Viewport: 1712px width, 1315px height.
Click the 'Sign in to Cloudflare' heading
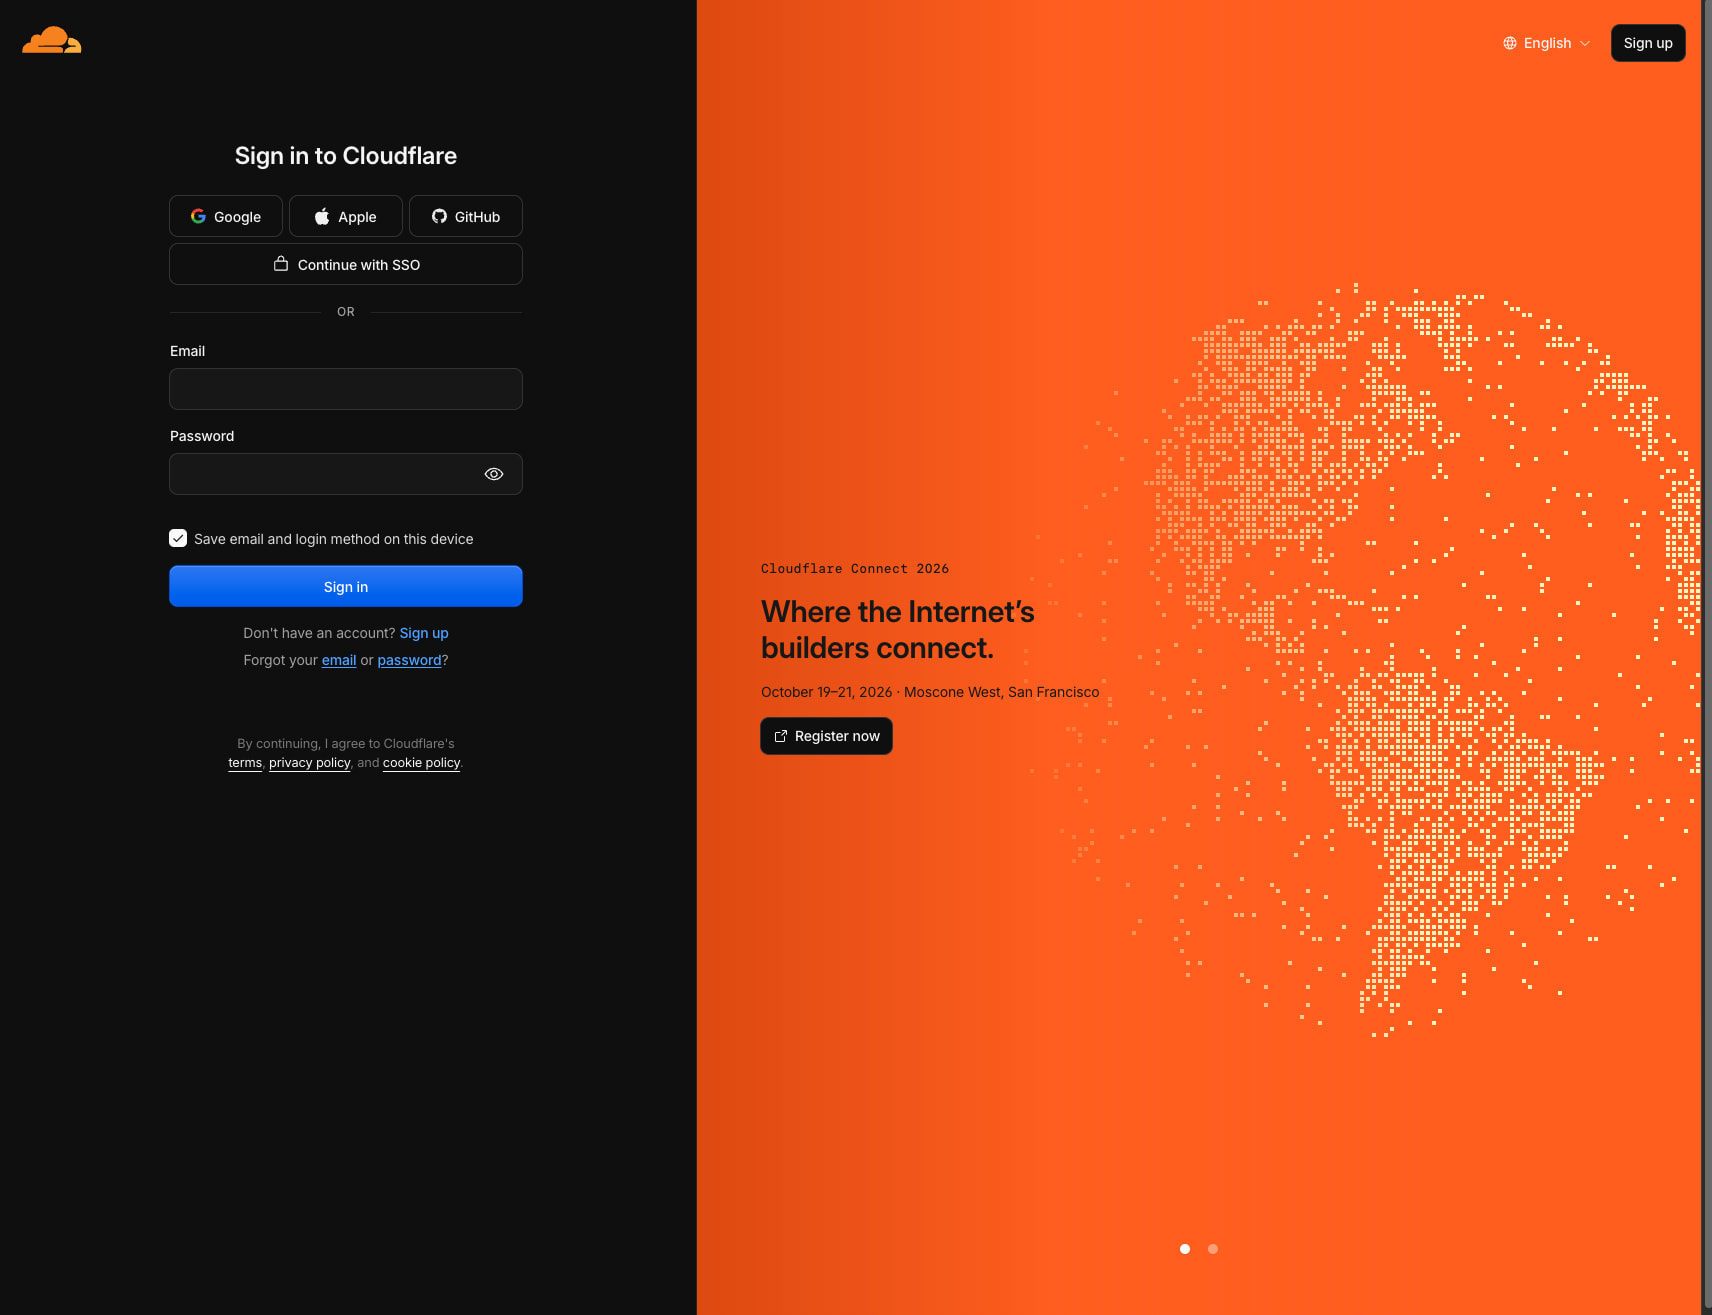pyautogui.click(x=346, y=156)
